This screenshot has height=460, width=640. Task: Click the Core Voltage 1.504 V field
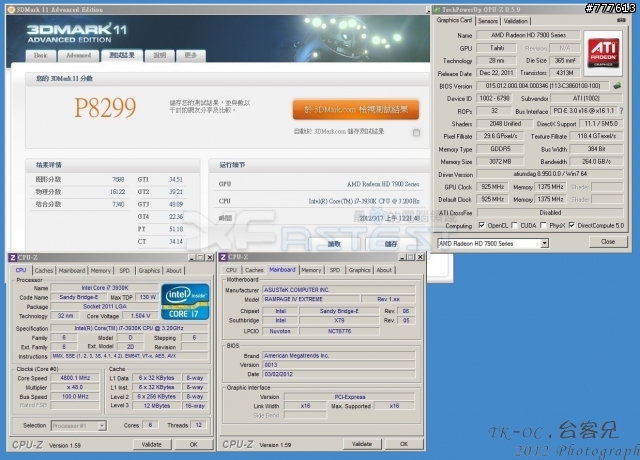tap(141, 316)
